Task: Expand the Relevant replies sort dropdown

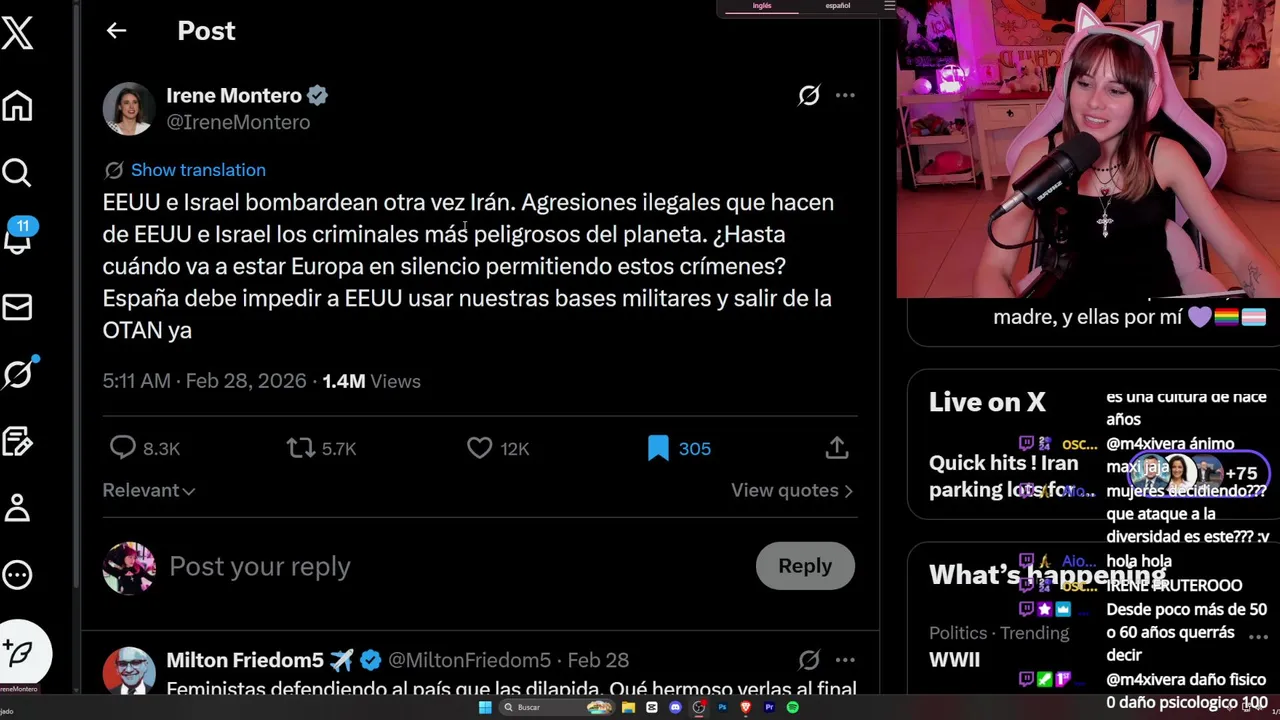Action: click(x=149, y=490)
